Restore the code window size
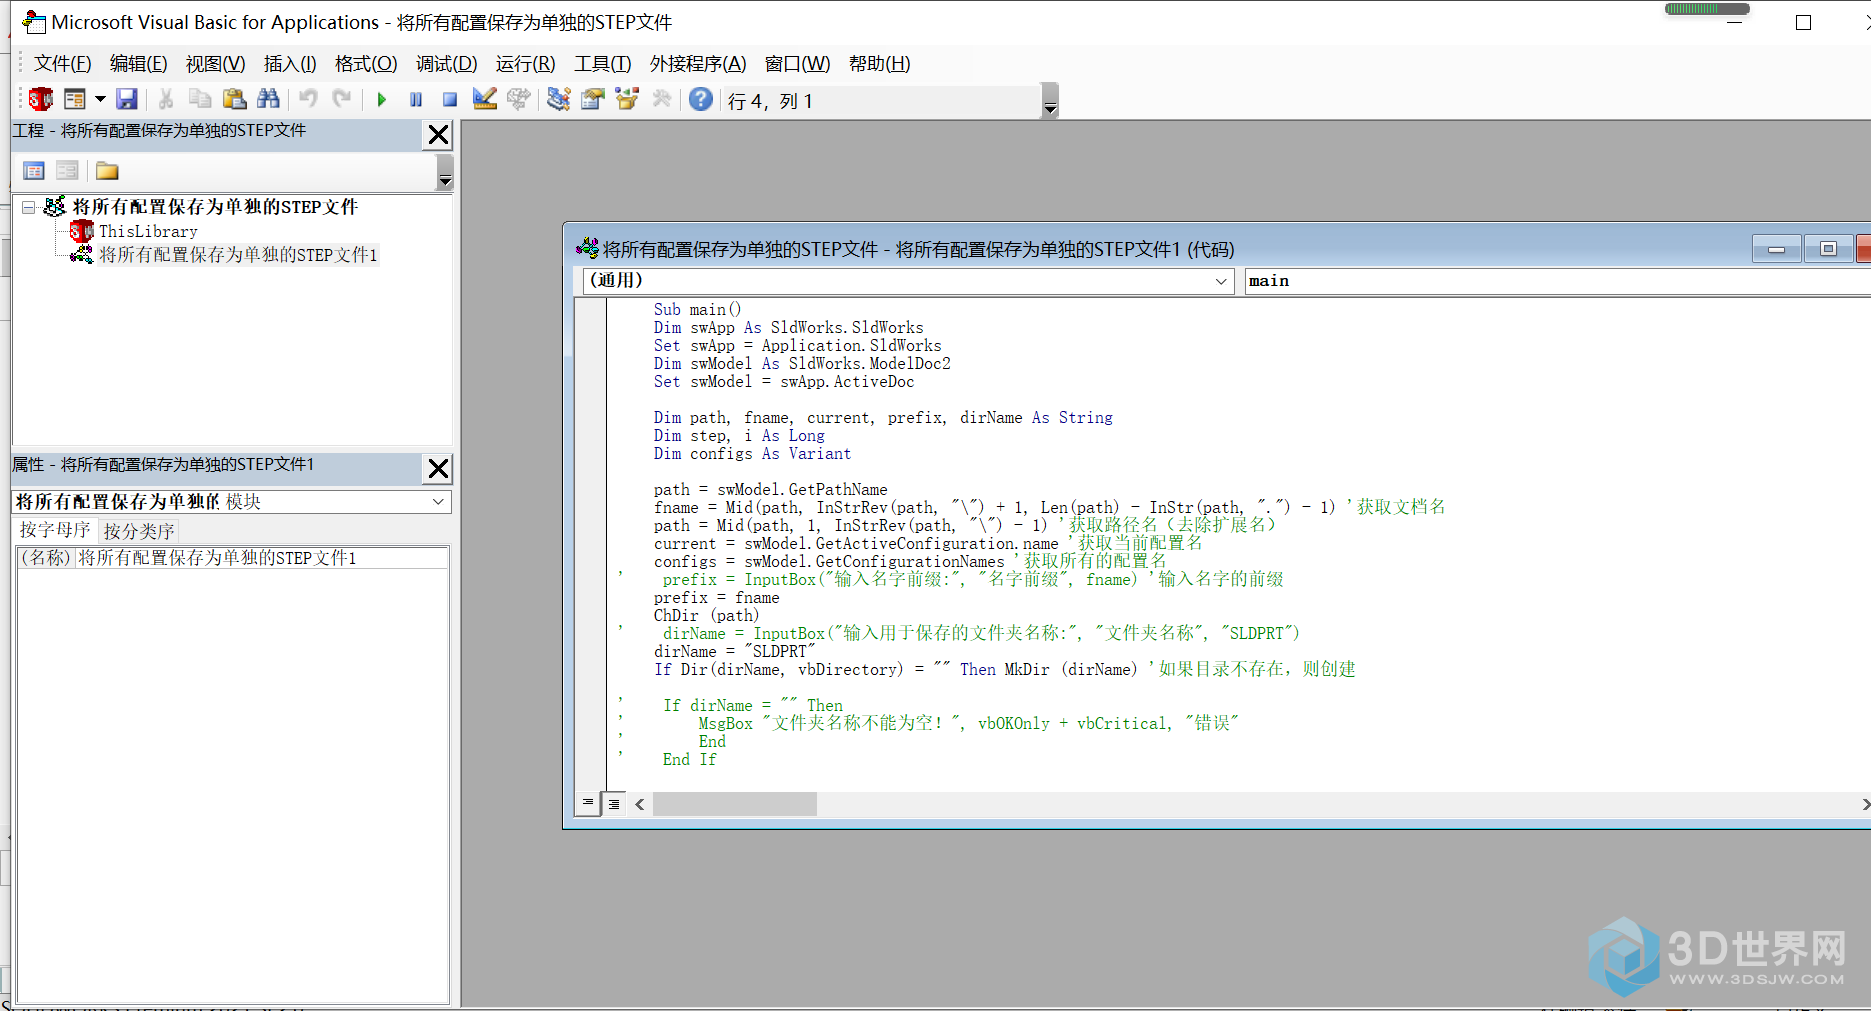Screen dimensions: 1871x1011 click(1827, 249)
